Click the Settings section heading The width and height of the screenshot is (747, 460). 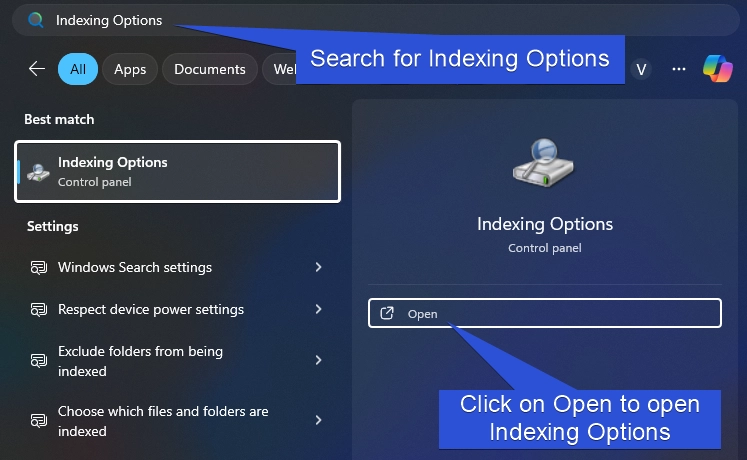(x=52, y=226)
